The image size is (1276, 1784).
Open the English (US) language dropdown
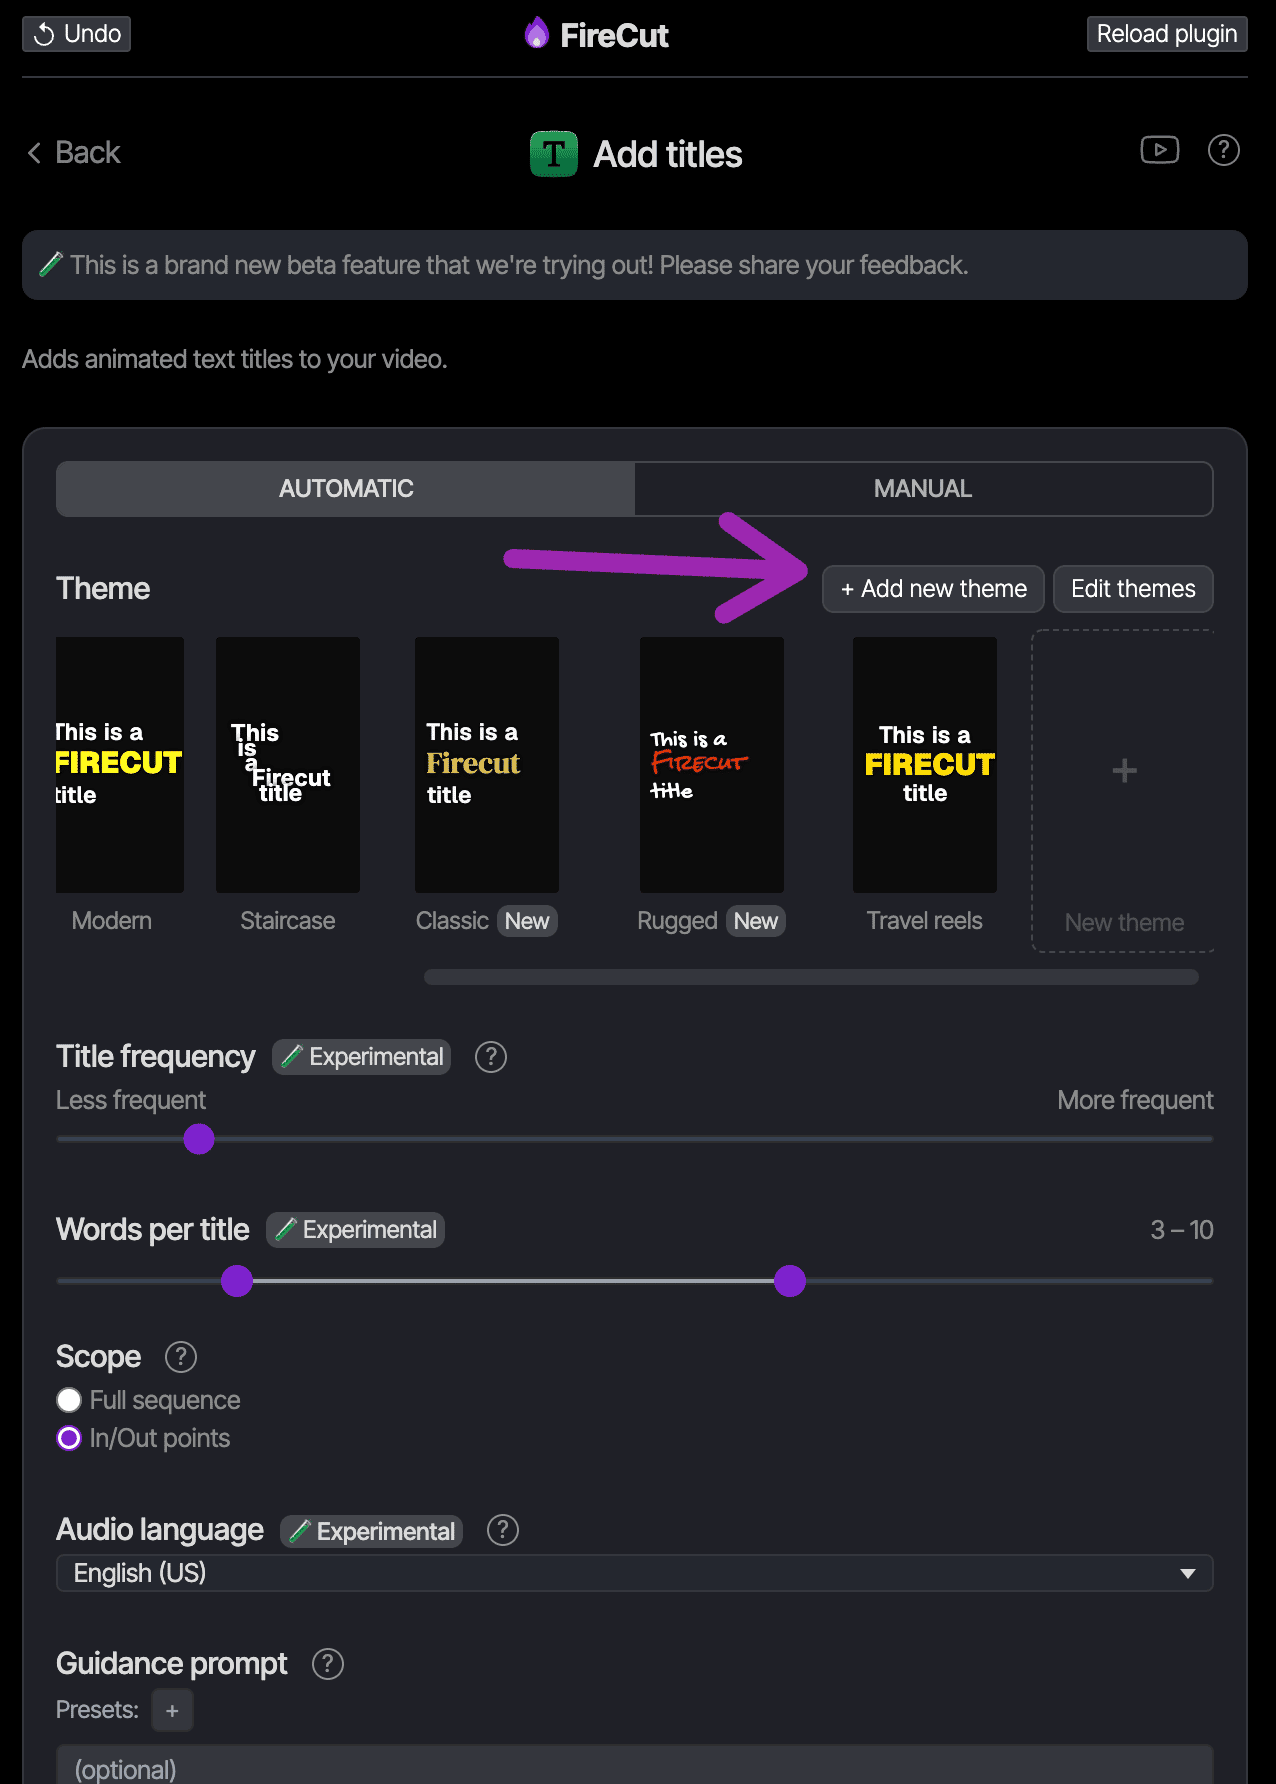[x=635, y=1573]
